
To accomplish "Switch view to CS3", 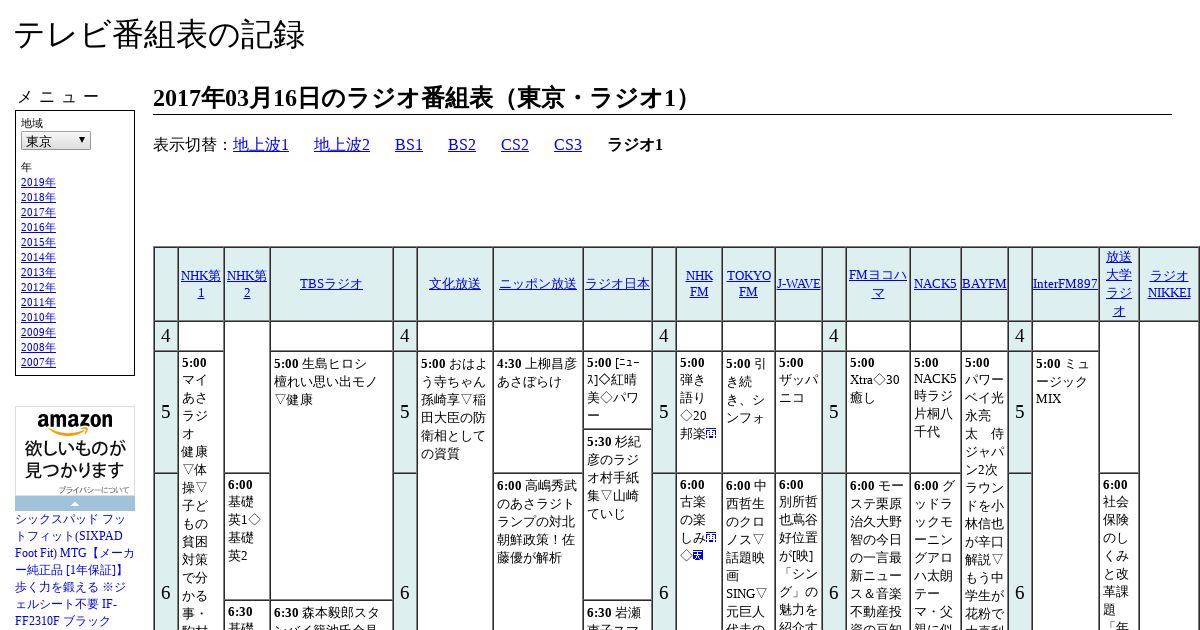I will tap(568, 145).
